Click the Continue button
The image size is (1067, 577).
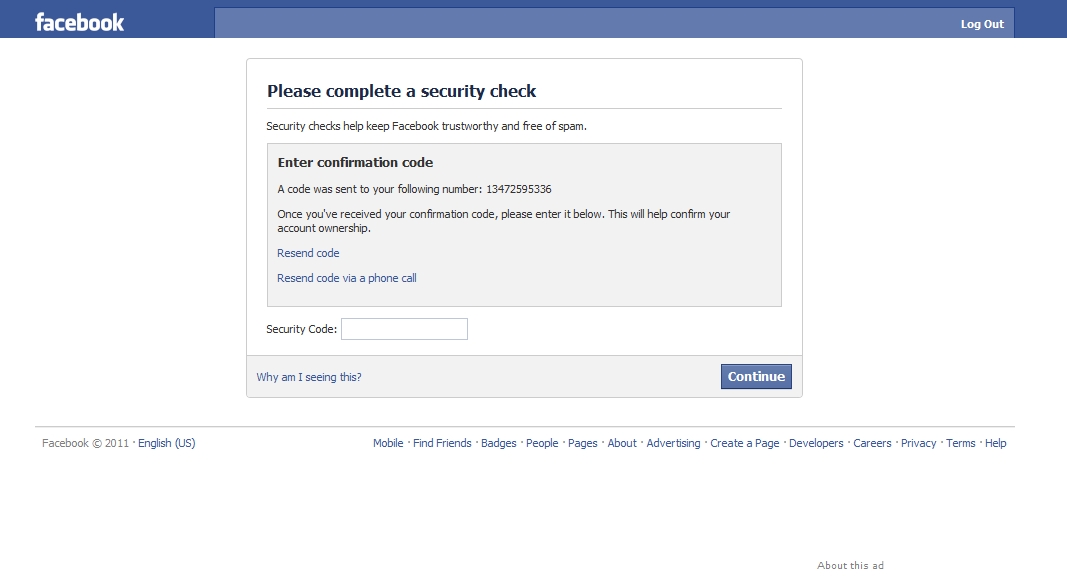point(756,376)
